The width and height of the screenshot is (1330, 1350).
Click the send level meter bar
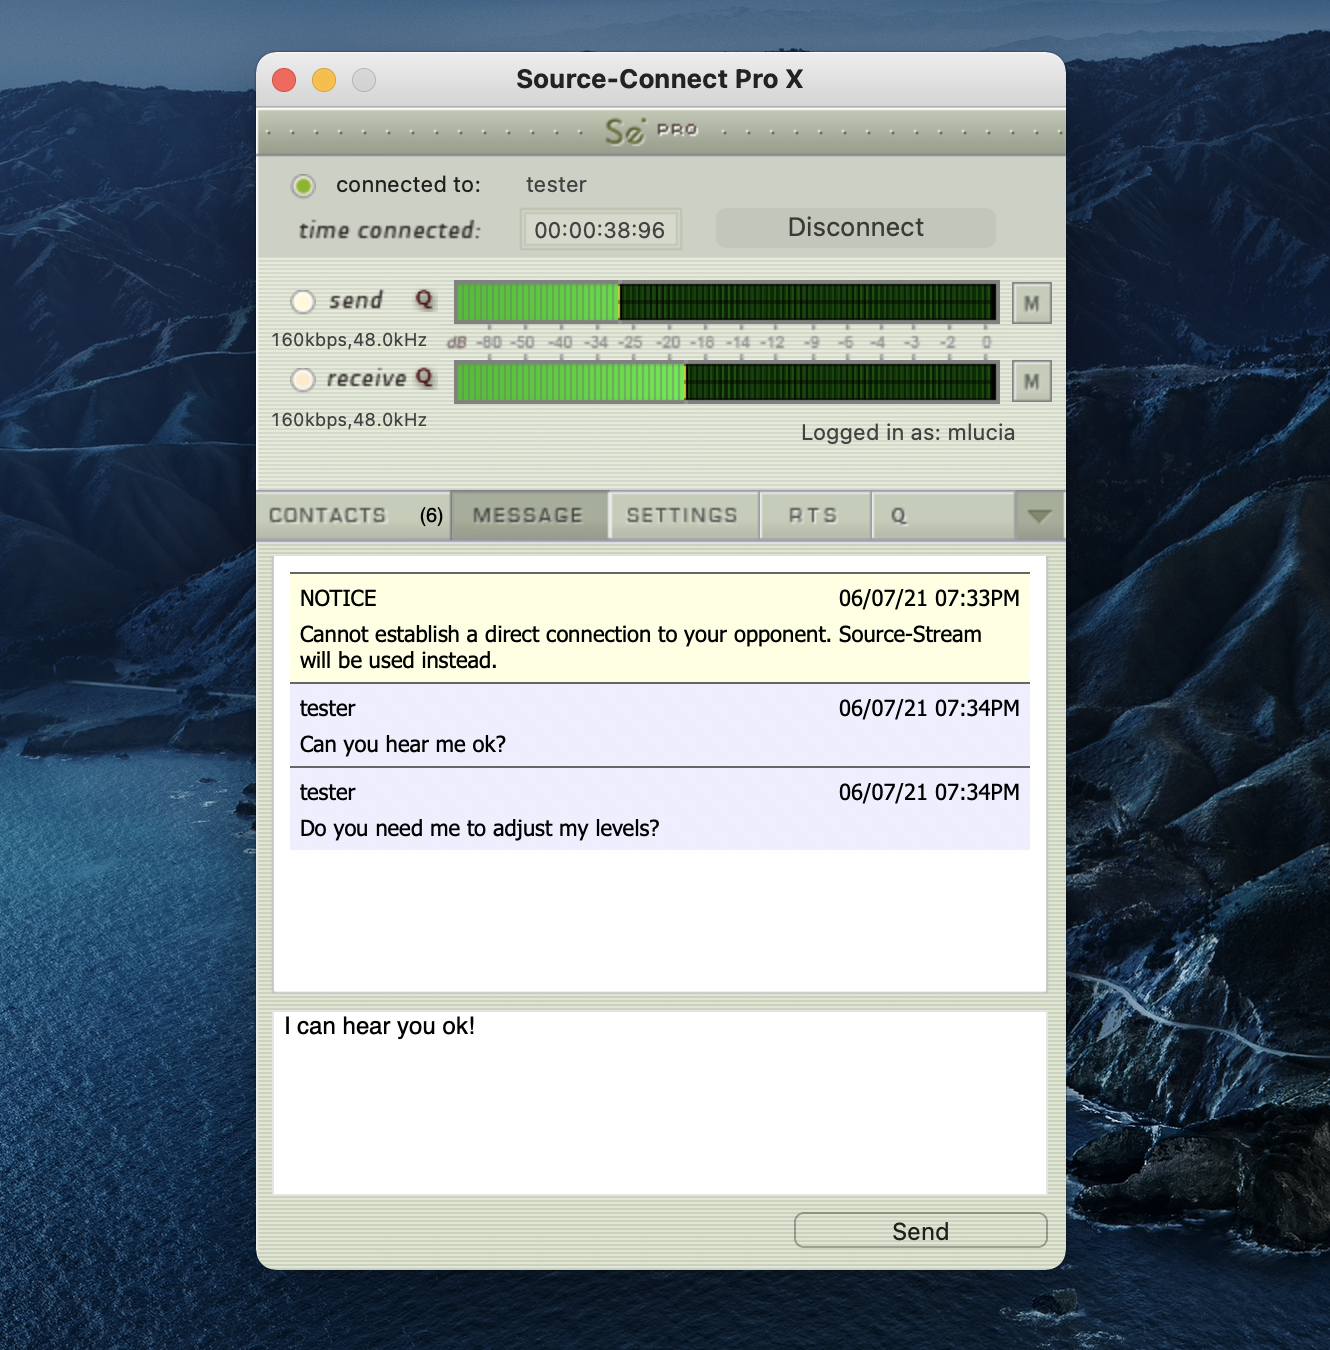(x=726, y=302)
